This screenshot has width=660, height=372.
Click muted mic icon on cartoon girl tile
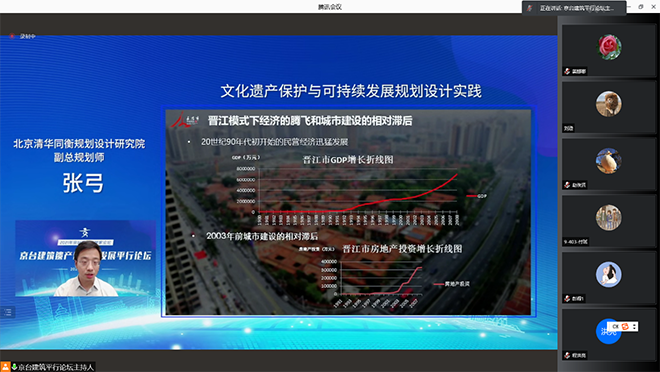[567, 298]
